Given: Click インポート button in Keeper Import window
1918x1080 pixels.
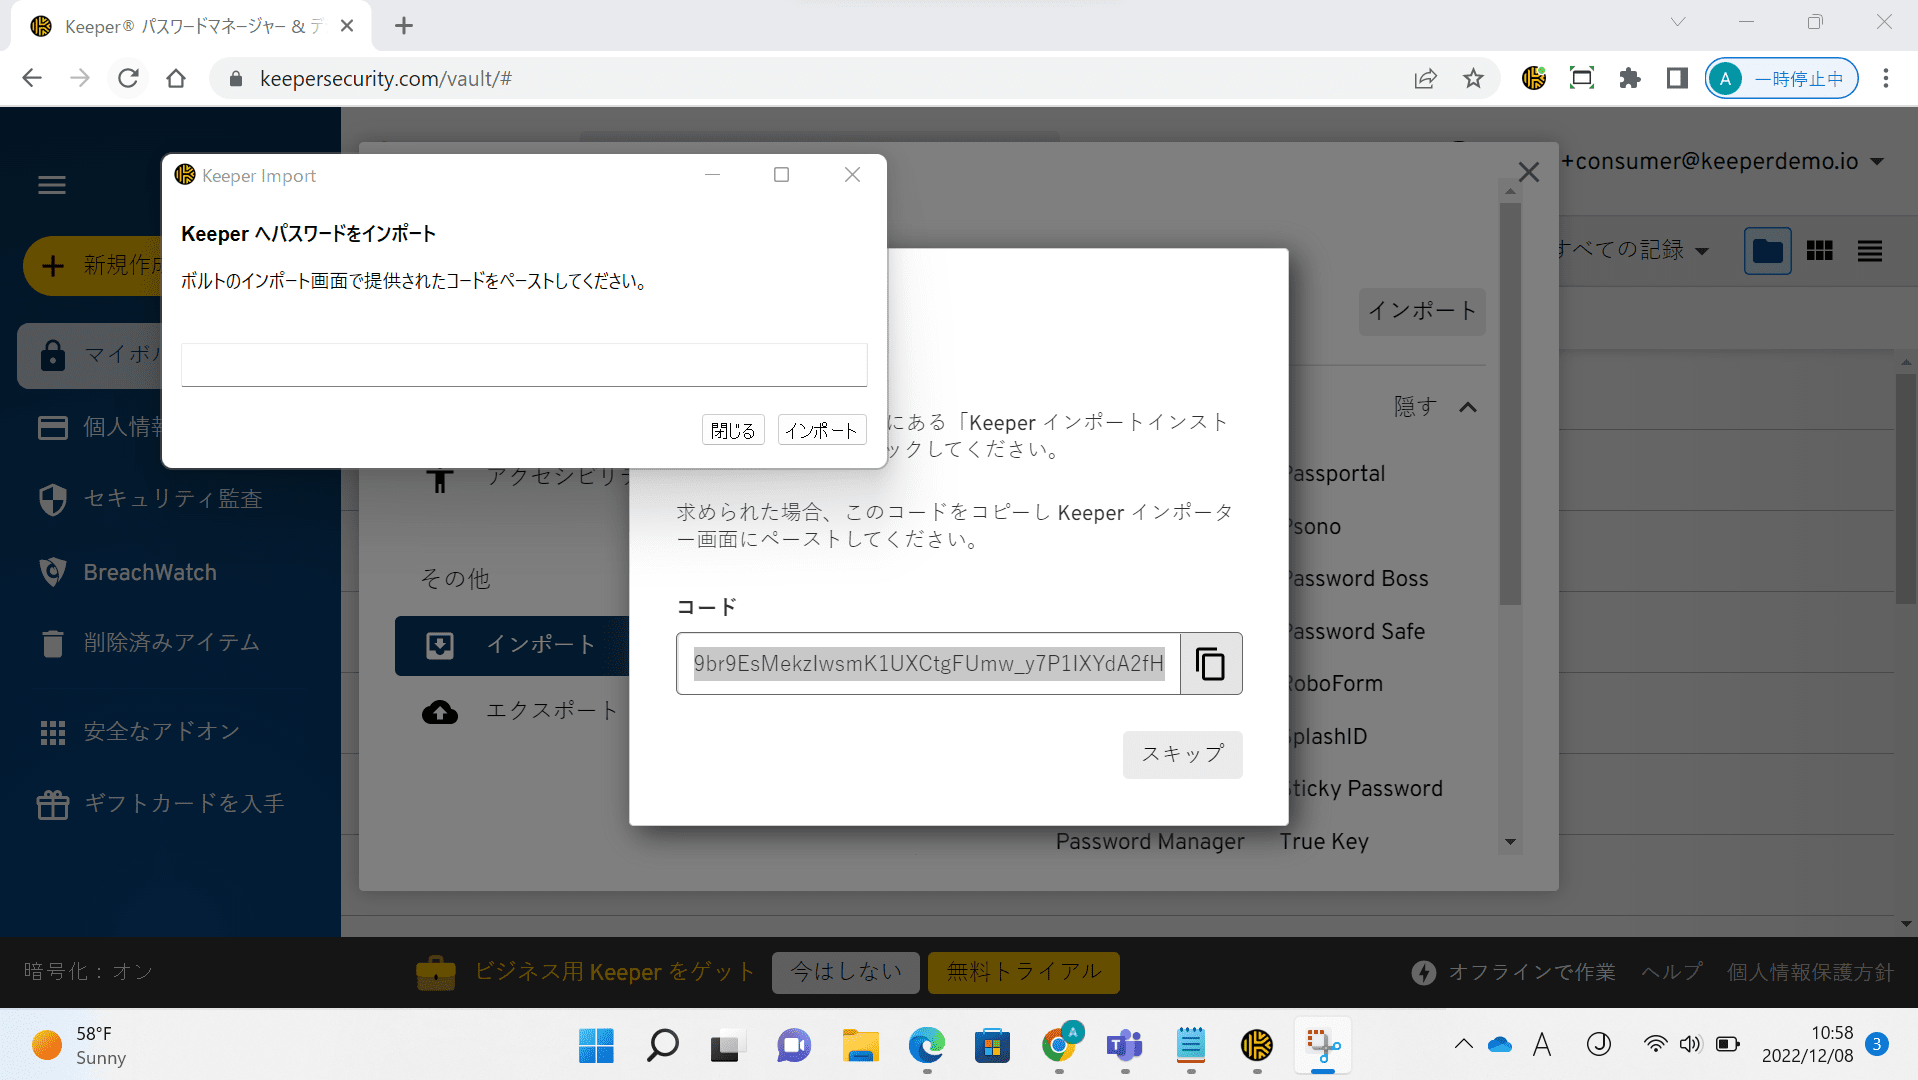Looking at the screenshot, I should (x=821, y=430).
